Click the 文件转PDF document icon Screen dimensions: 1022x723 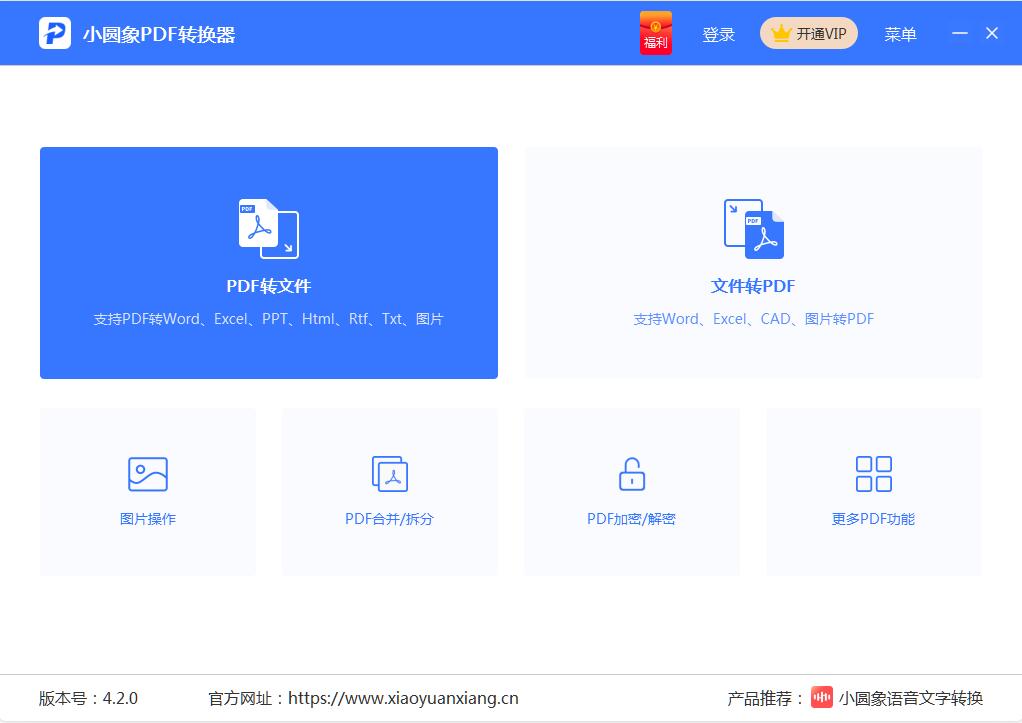pyautogui.click(x=753, y=228)
